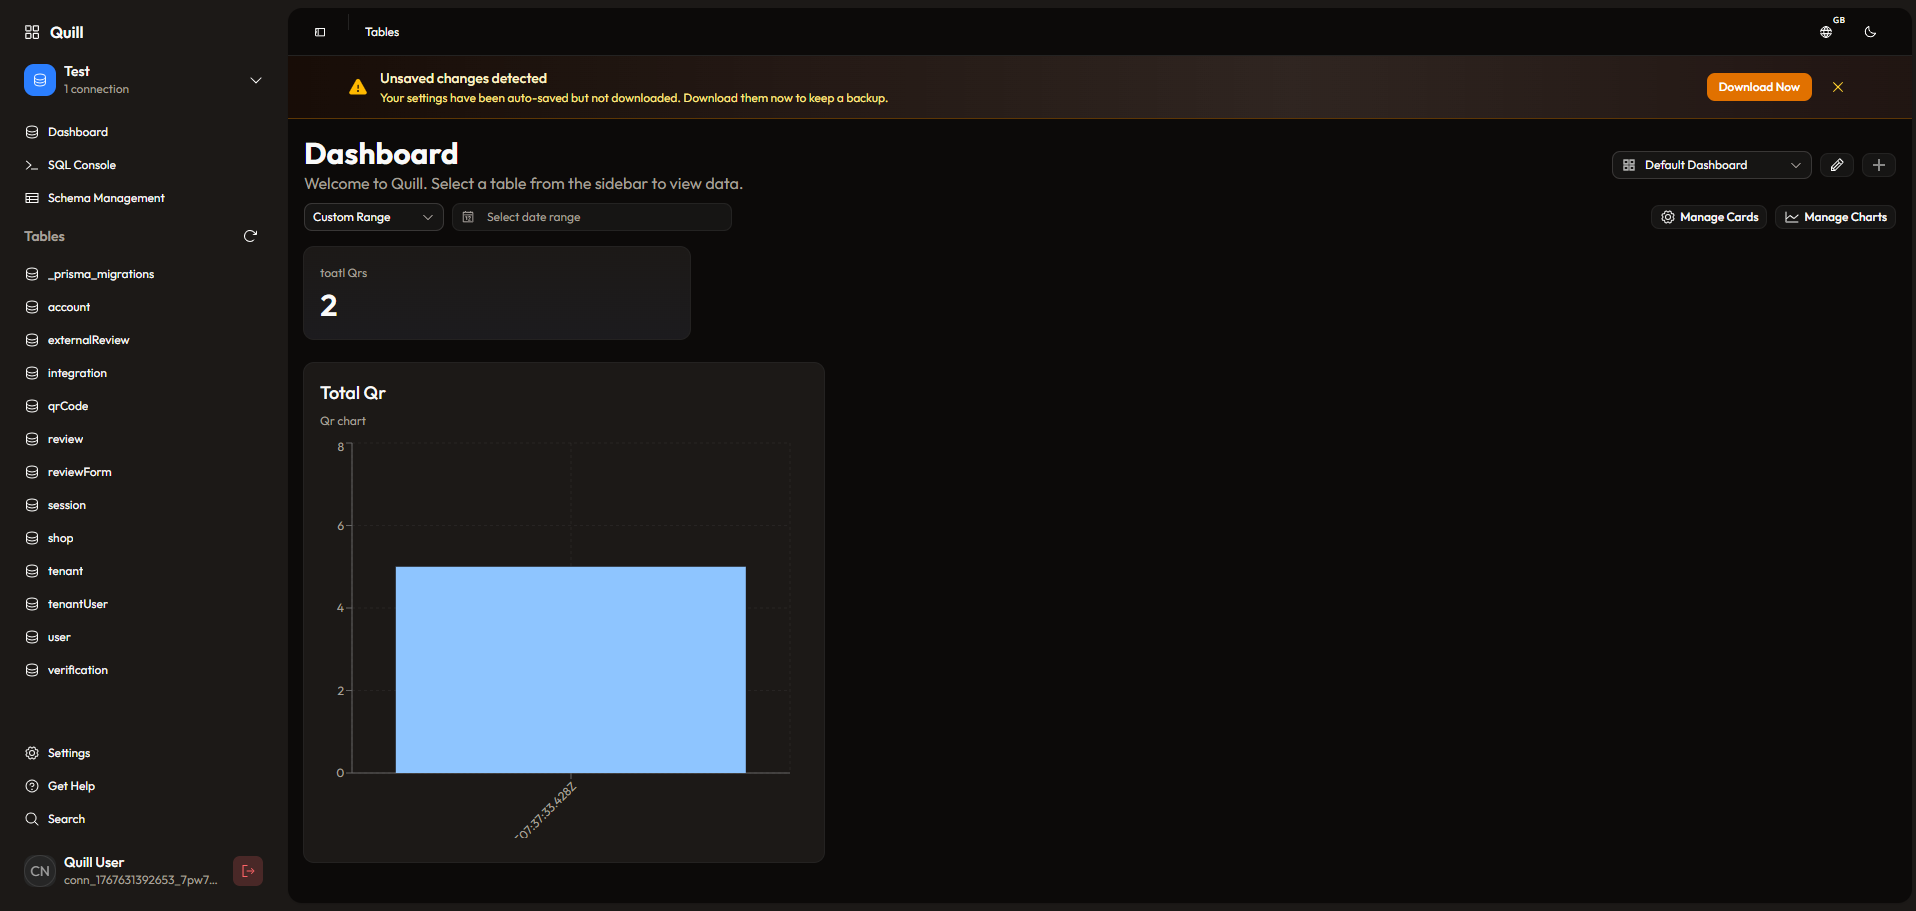Screen dimensions: 1916x911
Task: Open the language globe selector
Action: (x=1826, y=32)
